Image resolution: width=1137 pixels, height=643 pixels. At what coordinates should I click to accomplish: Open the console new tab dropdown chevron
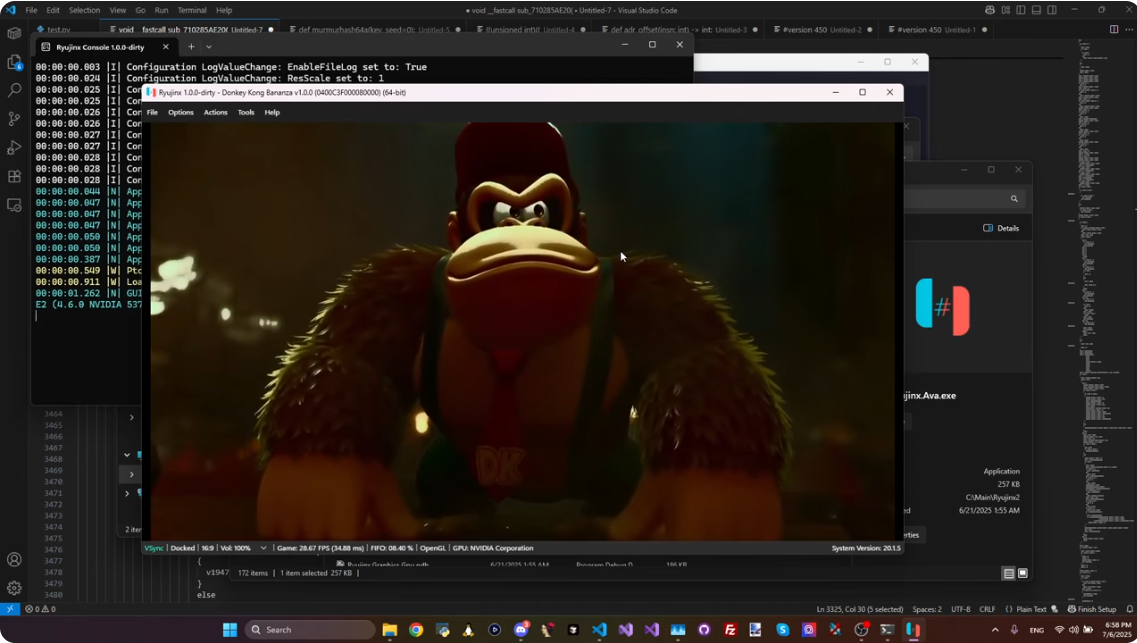(x=209, y=46)
